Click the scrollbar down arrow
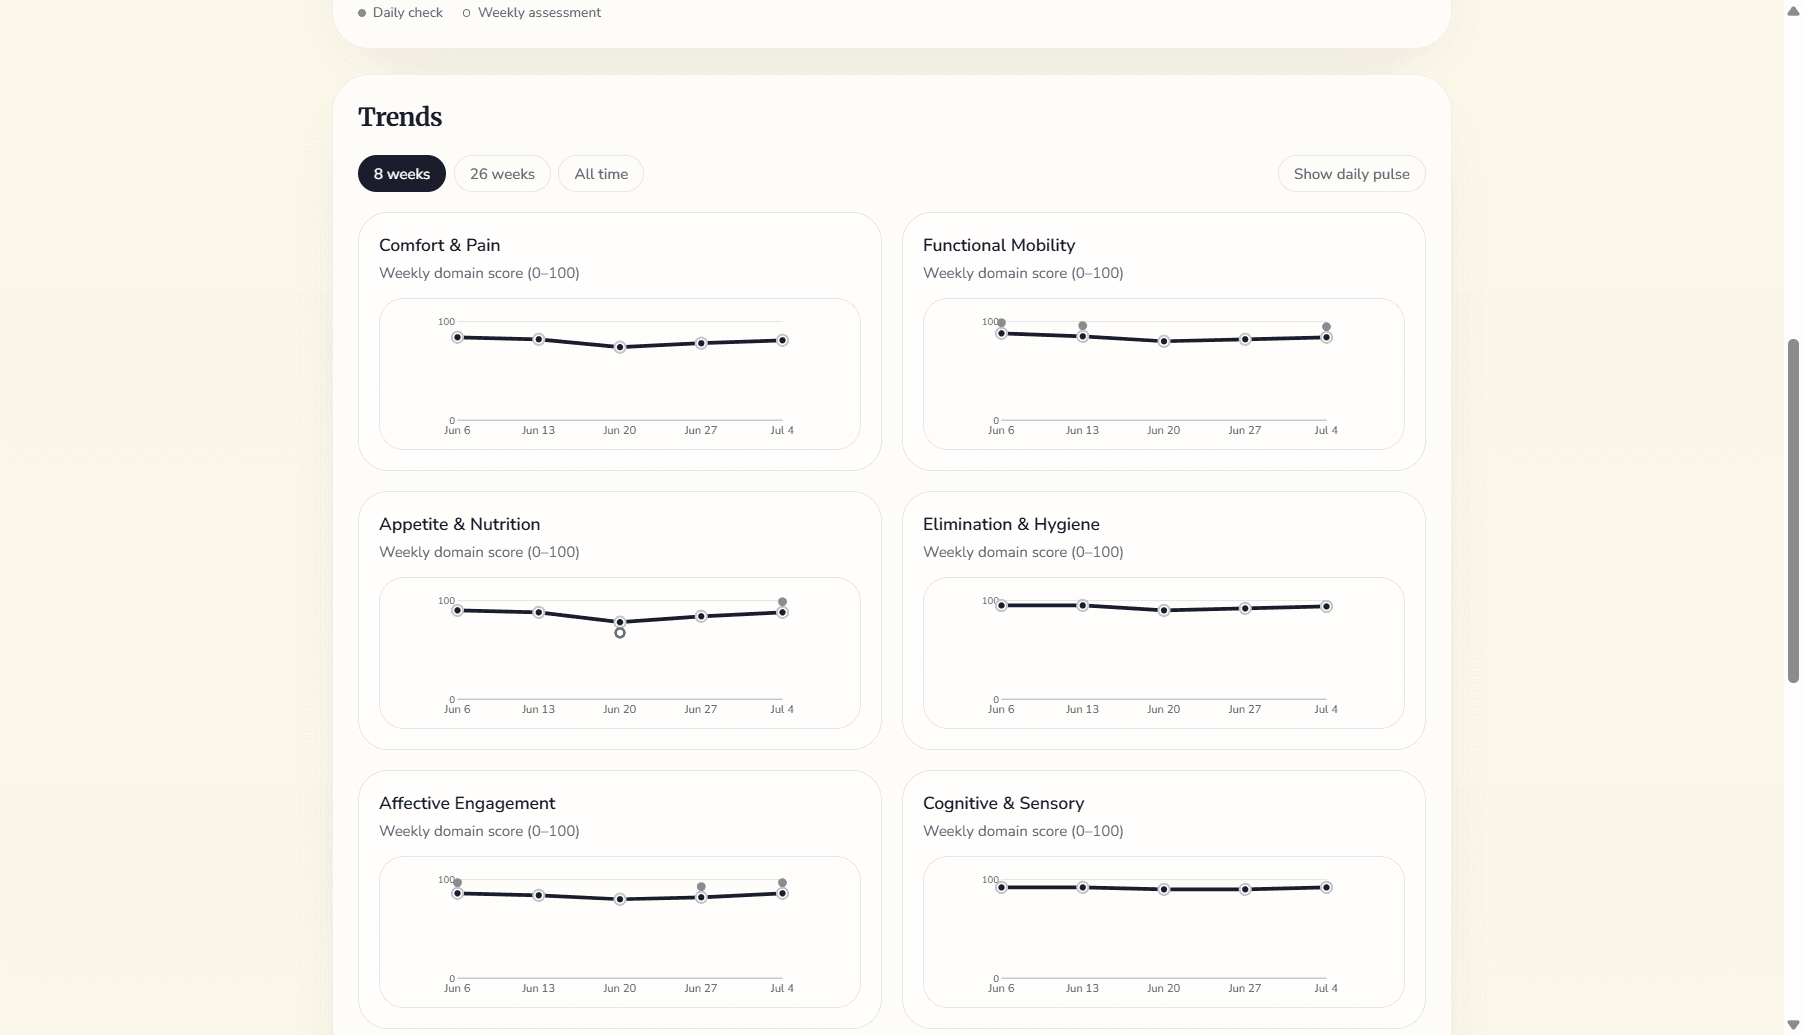Image resolution: width=1803 pixels, height=1035 pixels. pyautogui.click(x=1793, y=1025)
